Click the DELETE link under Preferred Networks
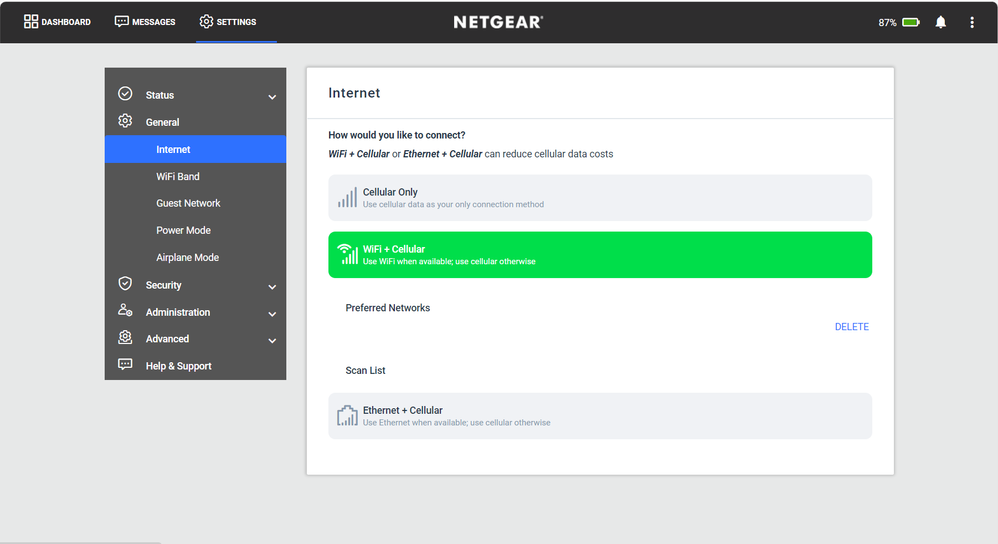Screen dimensions: 998x544 [851, 327]
